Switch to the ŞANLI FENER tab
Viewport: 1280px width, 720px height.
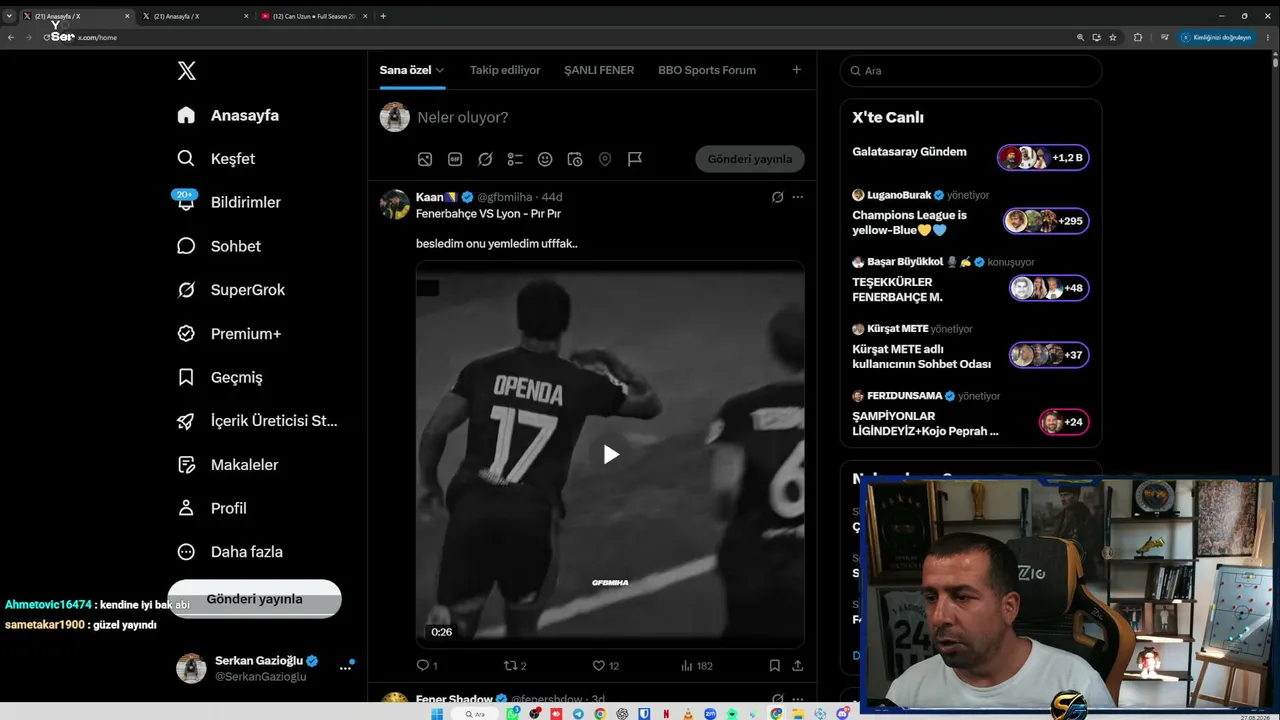pos(599,70)
